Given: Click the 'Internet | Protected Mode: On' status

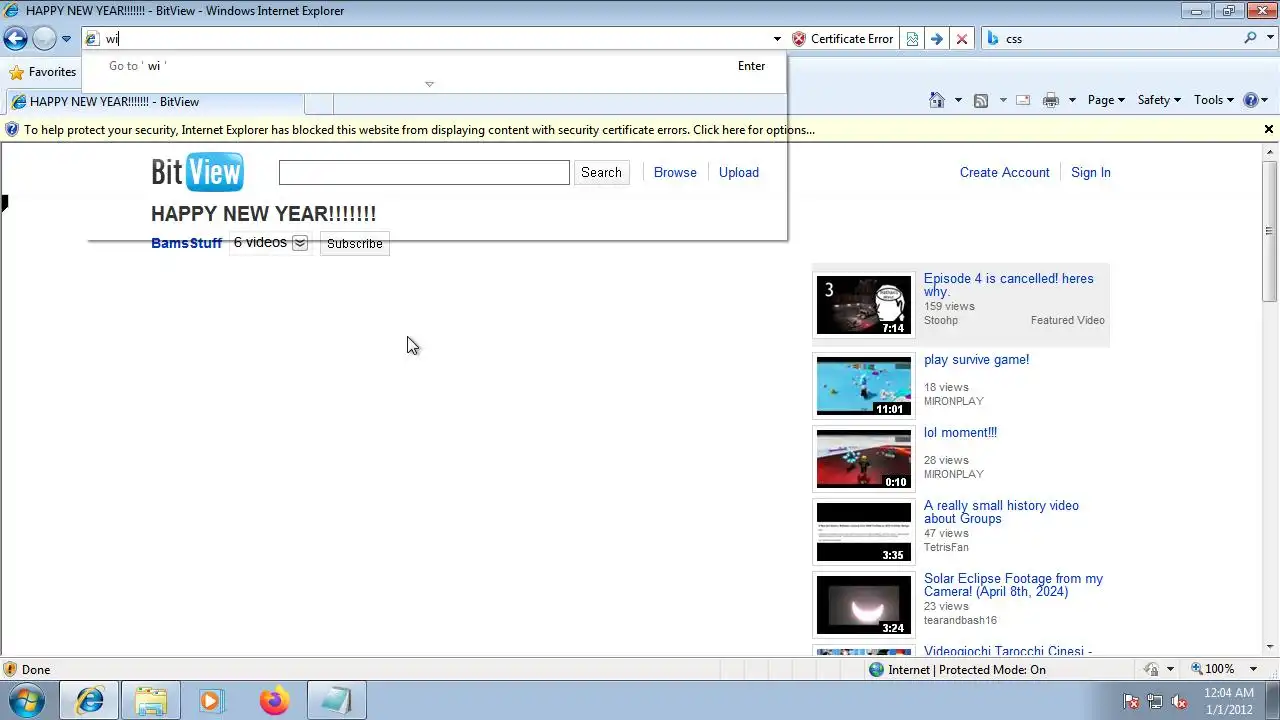Looking at the screenshot, I should pyautogui.click(x=956, y=670).
